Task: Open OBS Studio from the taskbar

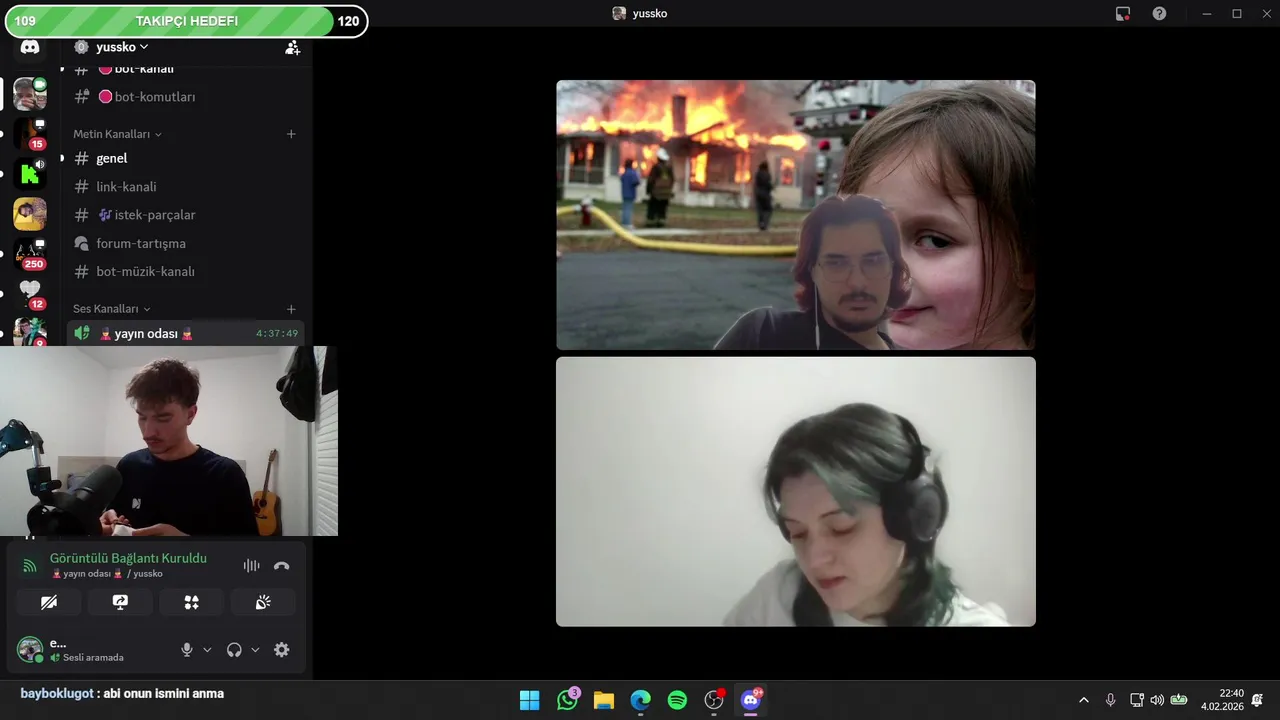Action: tap(714, 700)
